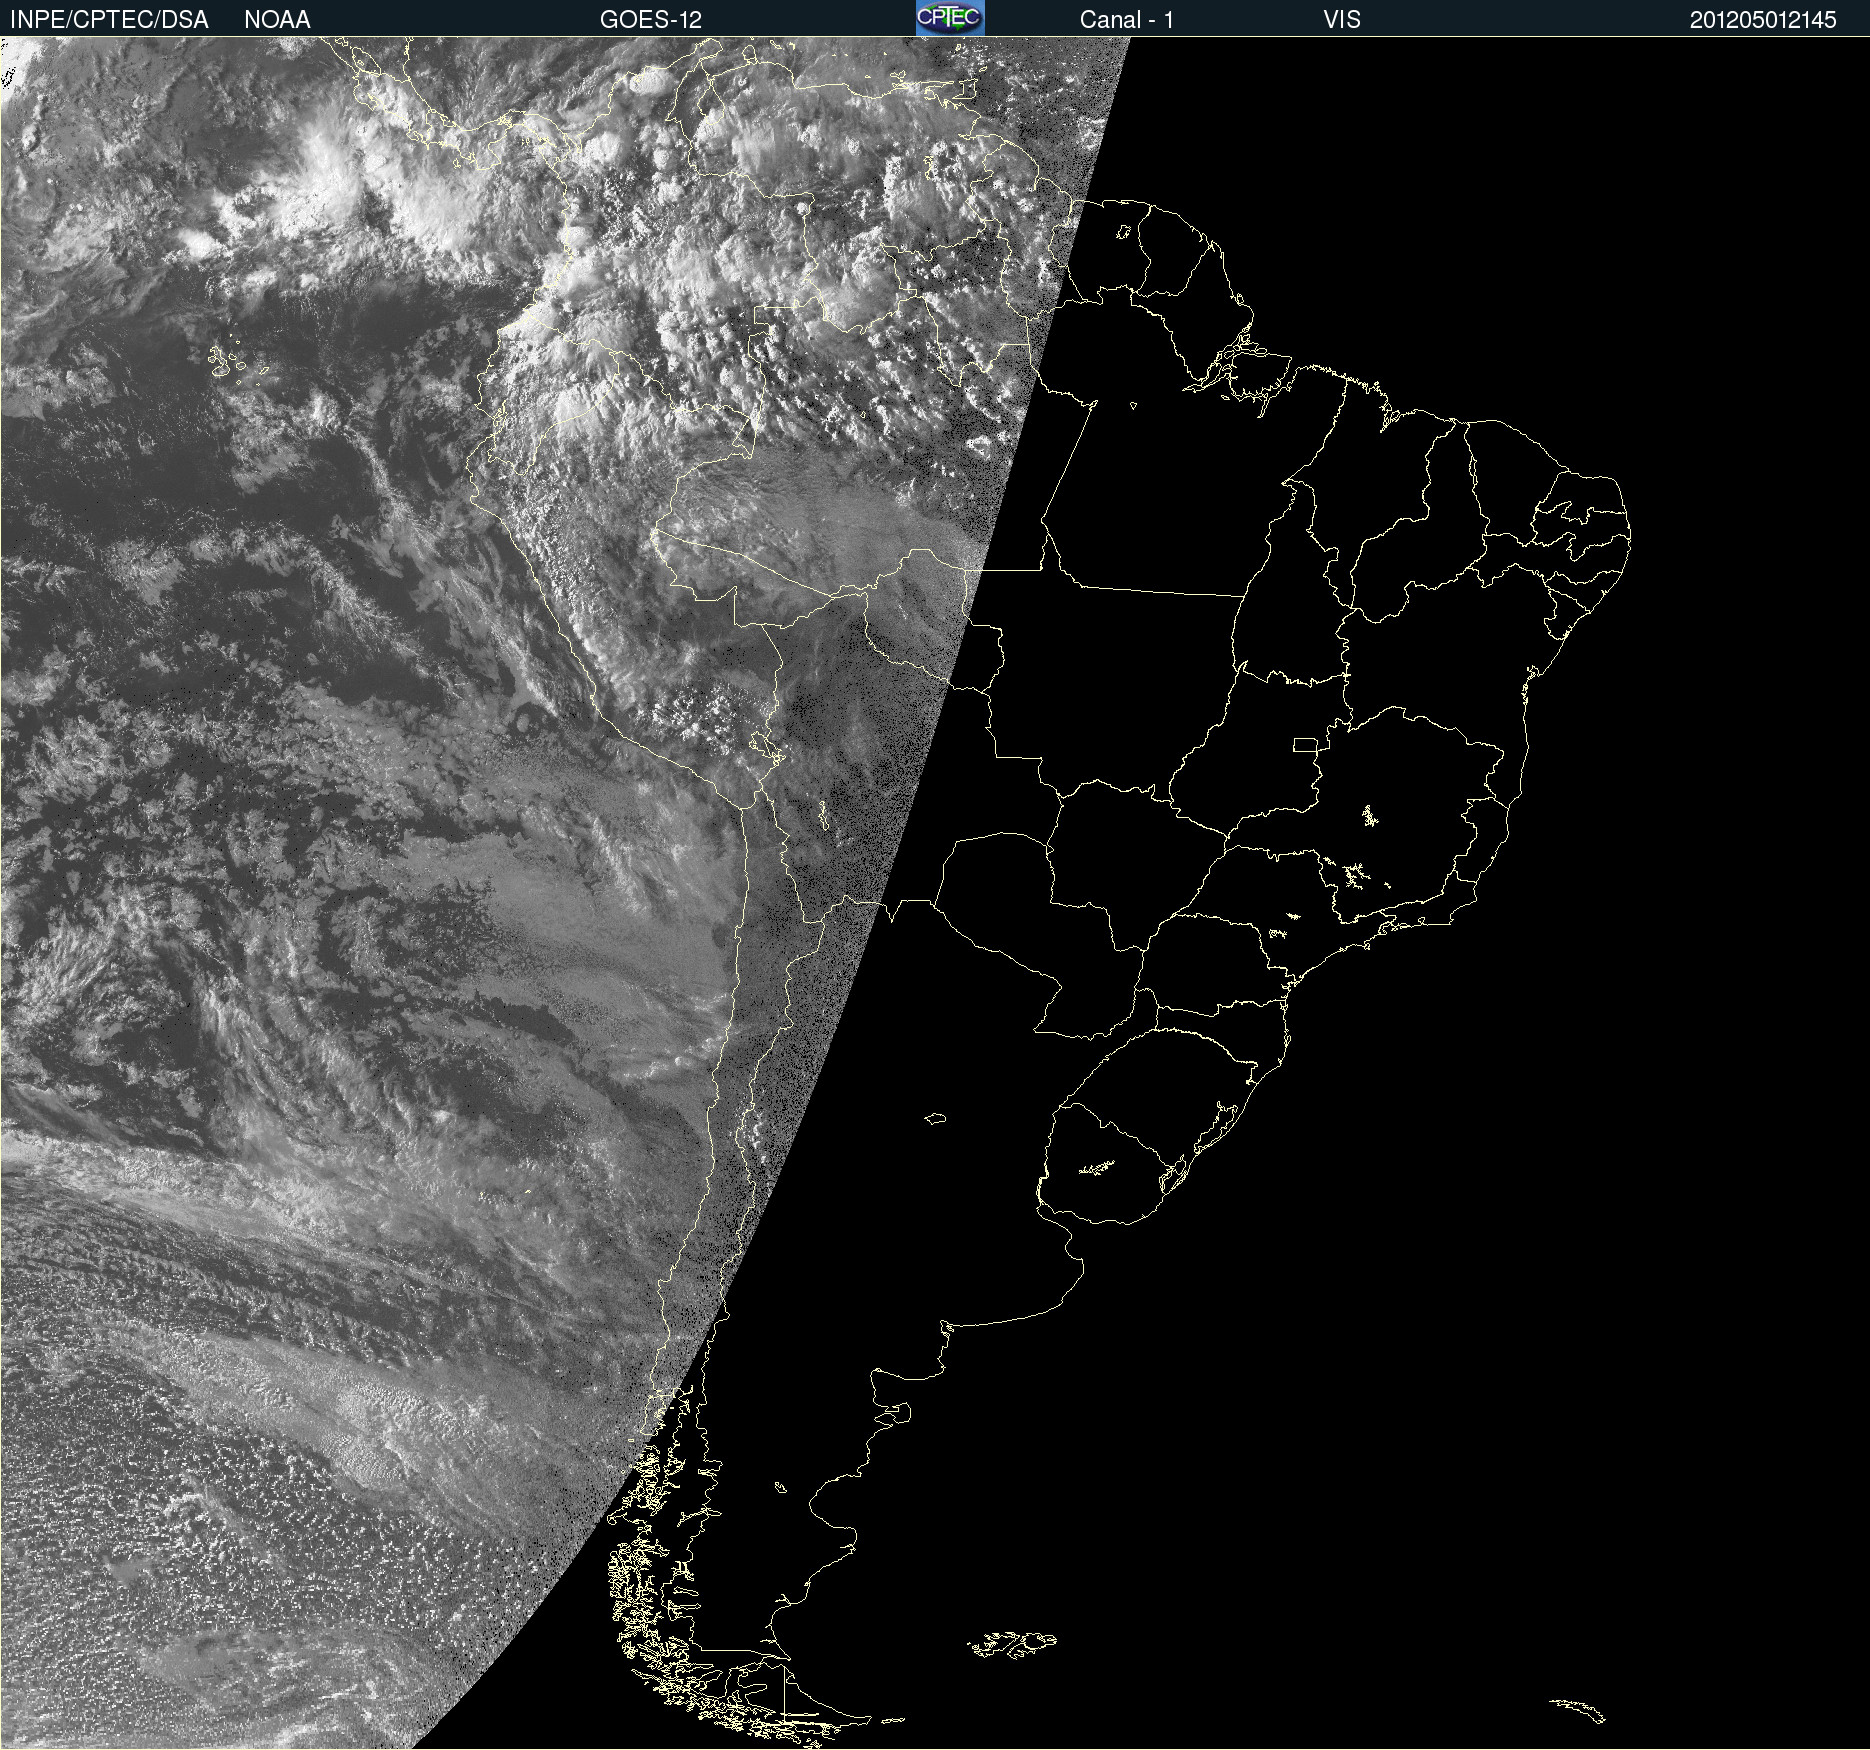1870x1750 pixels.
Task: Click the 'VIS' label in header
Action: (x=1342, y=20)
